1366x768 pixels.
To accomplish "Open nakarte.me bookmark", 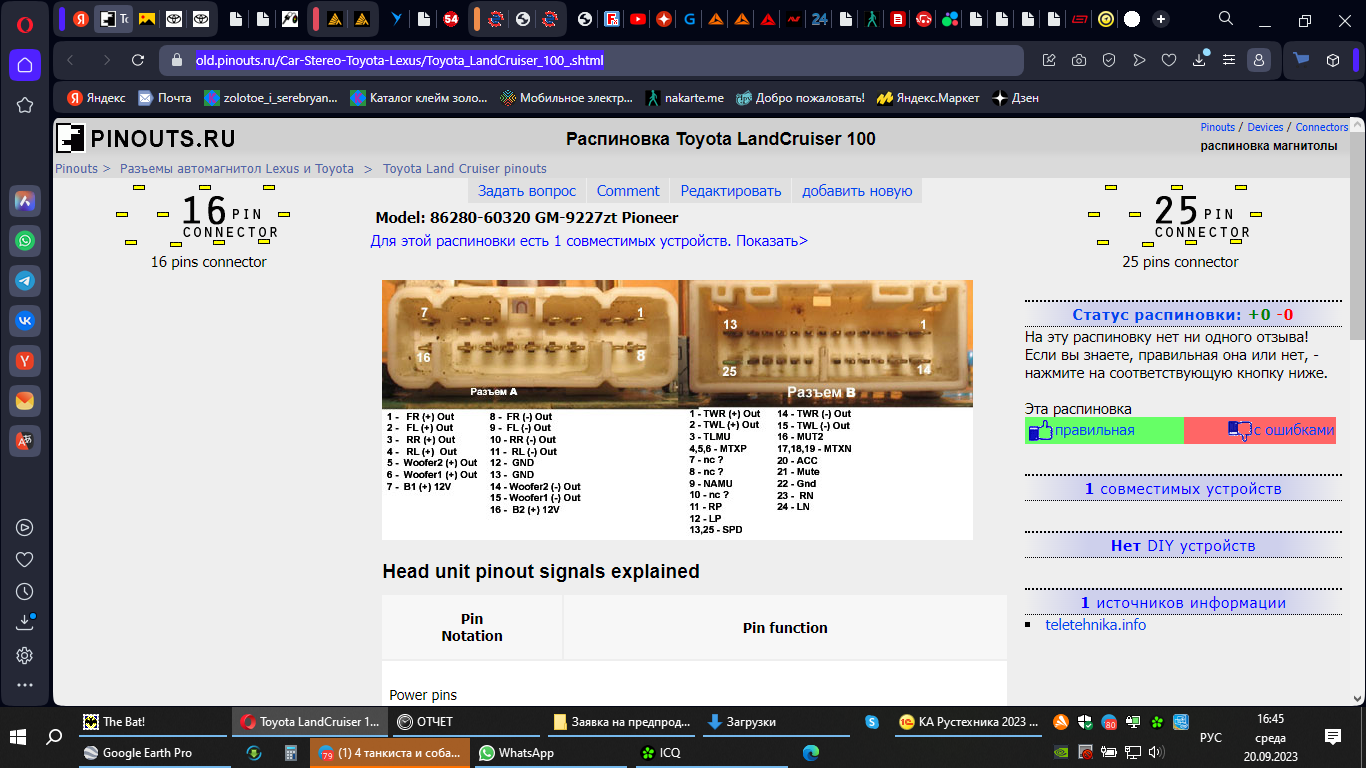I will (x=685, y=98).
